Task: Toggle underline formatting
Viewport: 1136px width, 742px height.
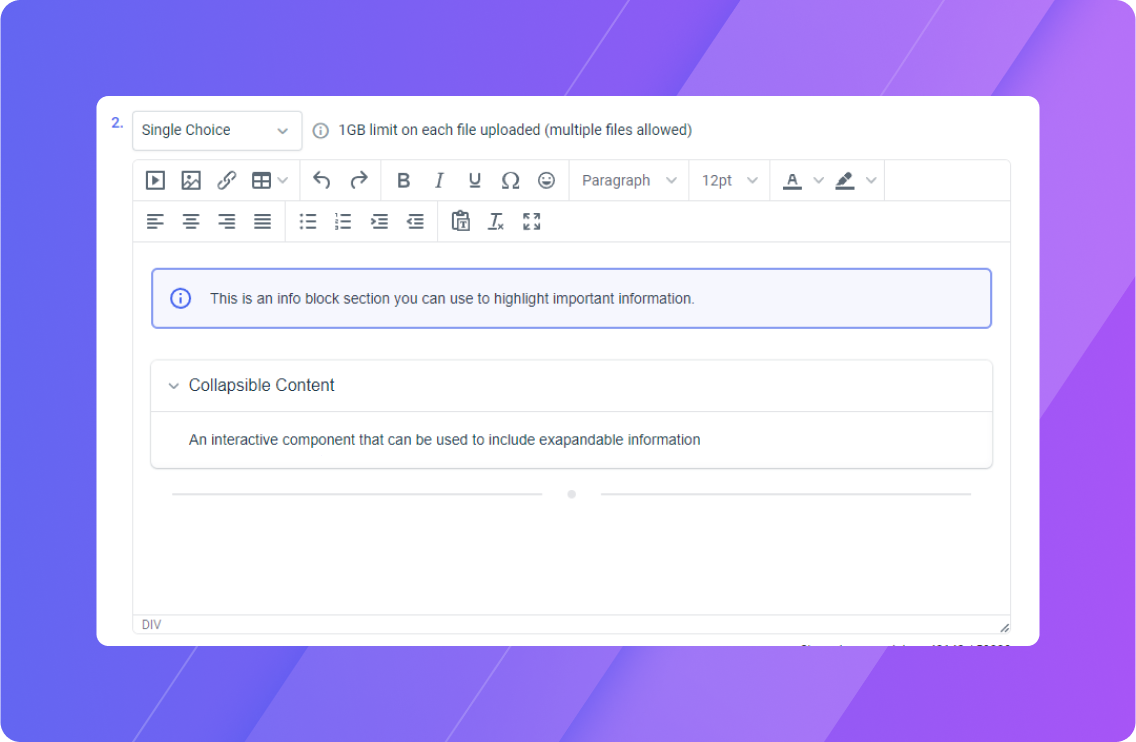Action: (x=474, y=180)
